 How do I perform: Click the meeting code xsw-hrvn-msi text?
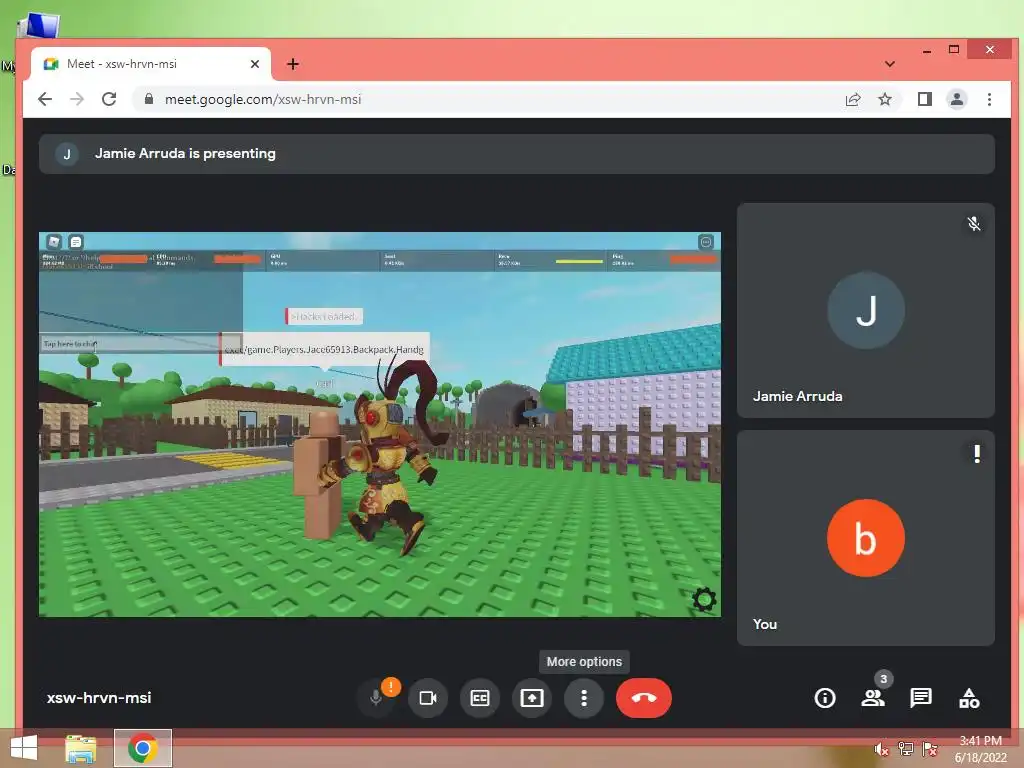tap(99, 698)
